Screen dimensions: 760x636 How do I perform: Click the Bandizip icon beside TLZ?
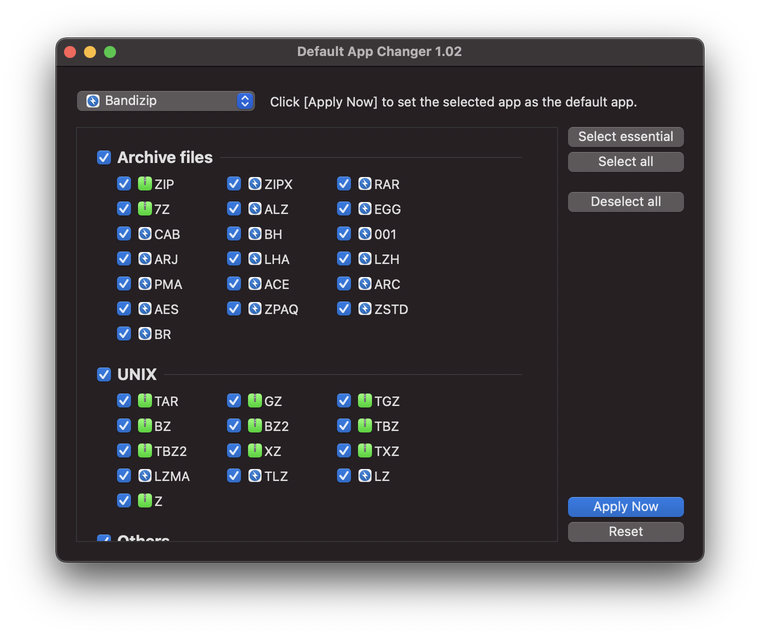254,476
